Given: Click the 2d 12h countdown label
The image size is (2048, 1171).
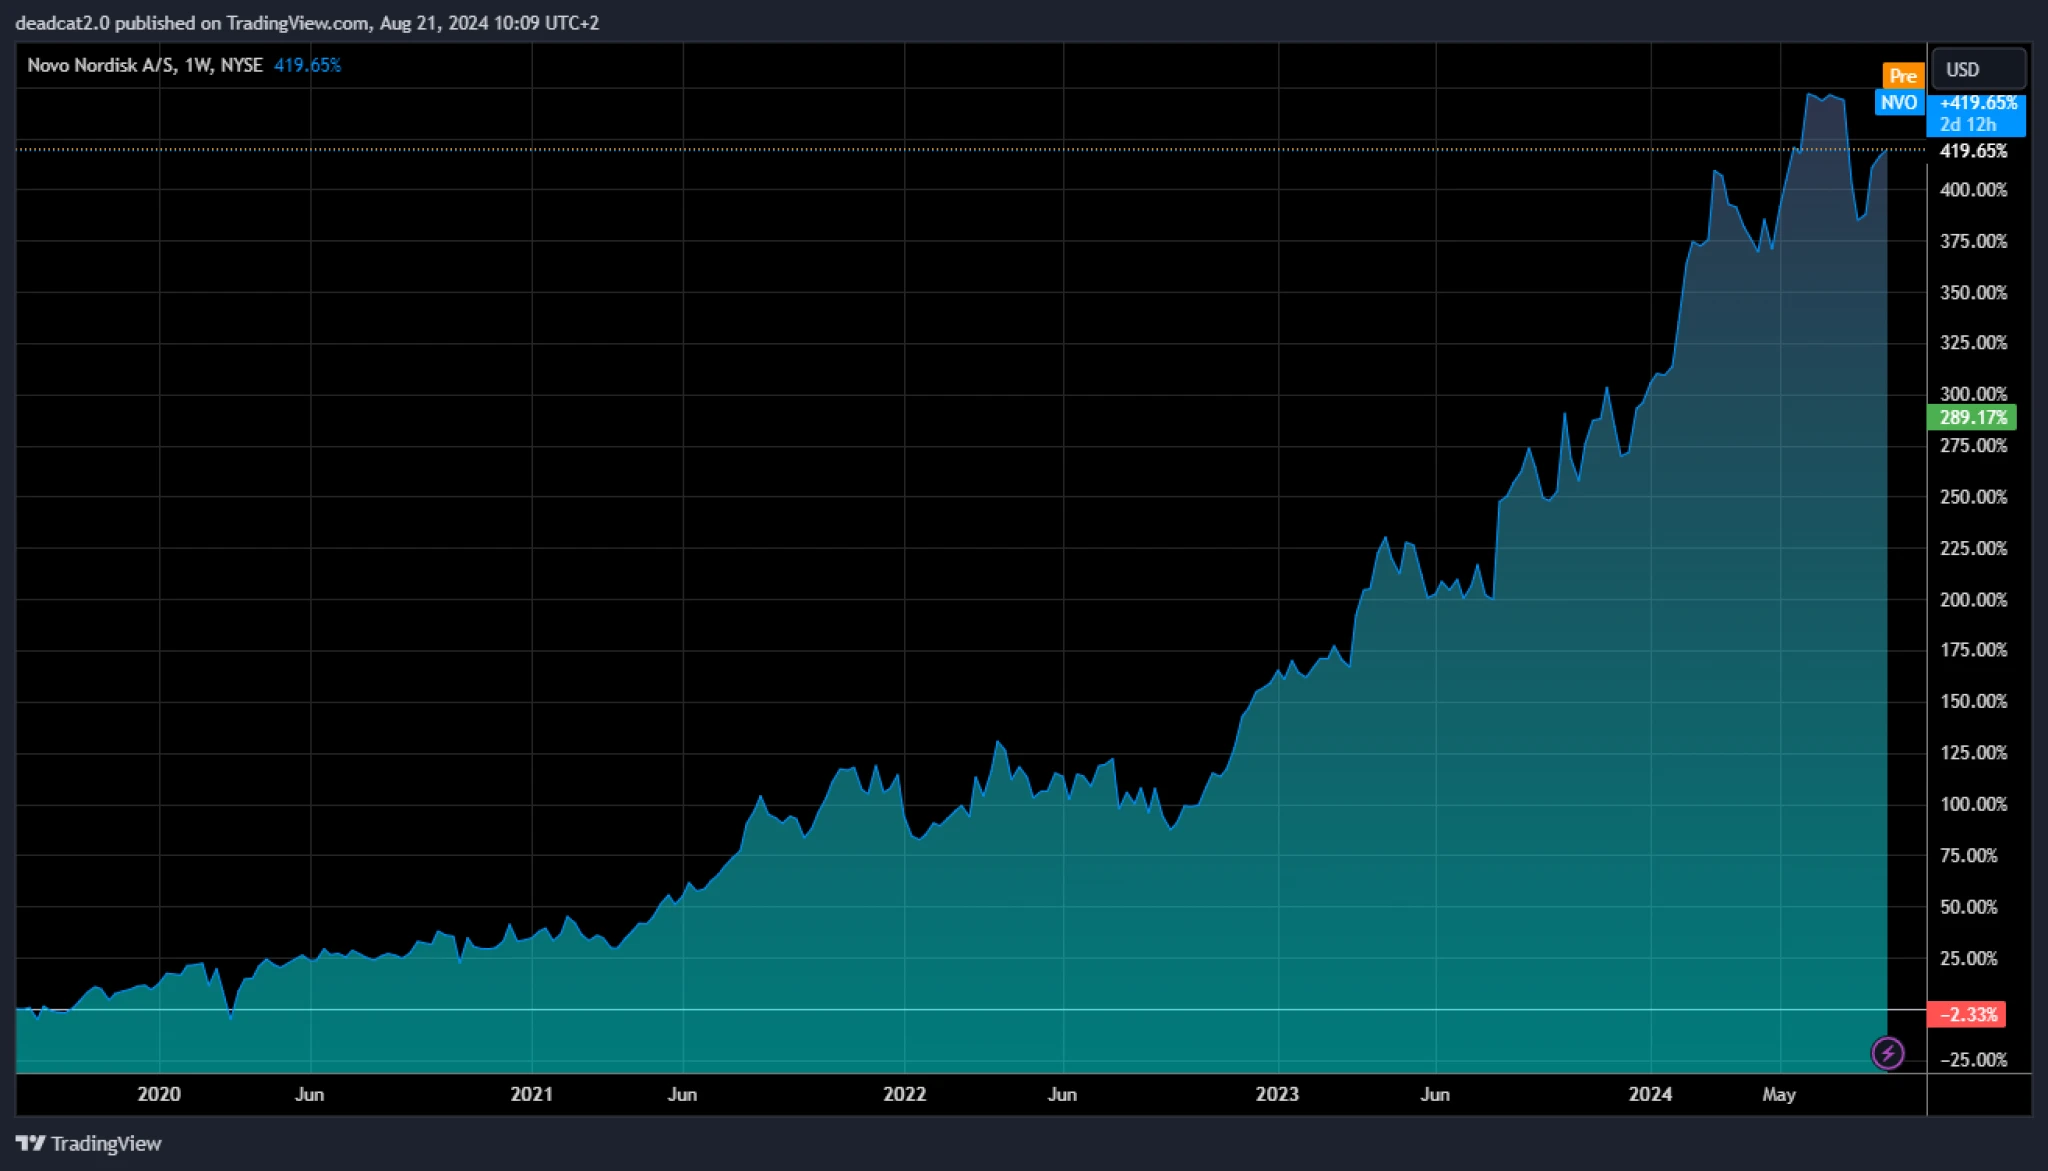Looking at the screenshot, I should point(1967,125).
